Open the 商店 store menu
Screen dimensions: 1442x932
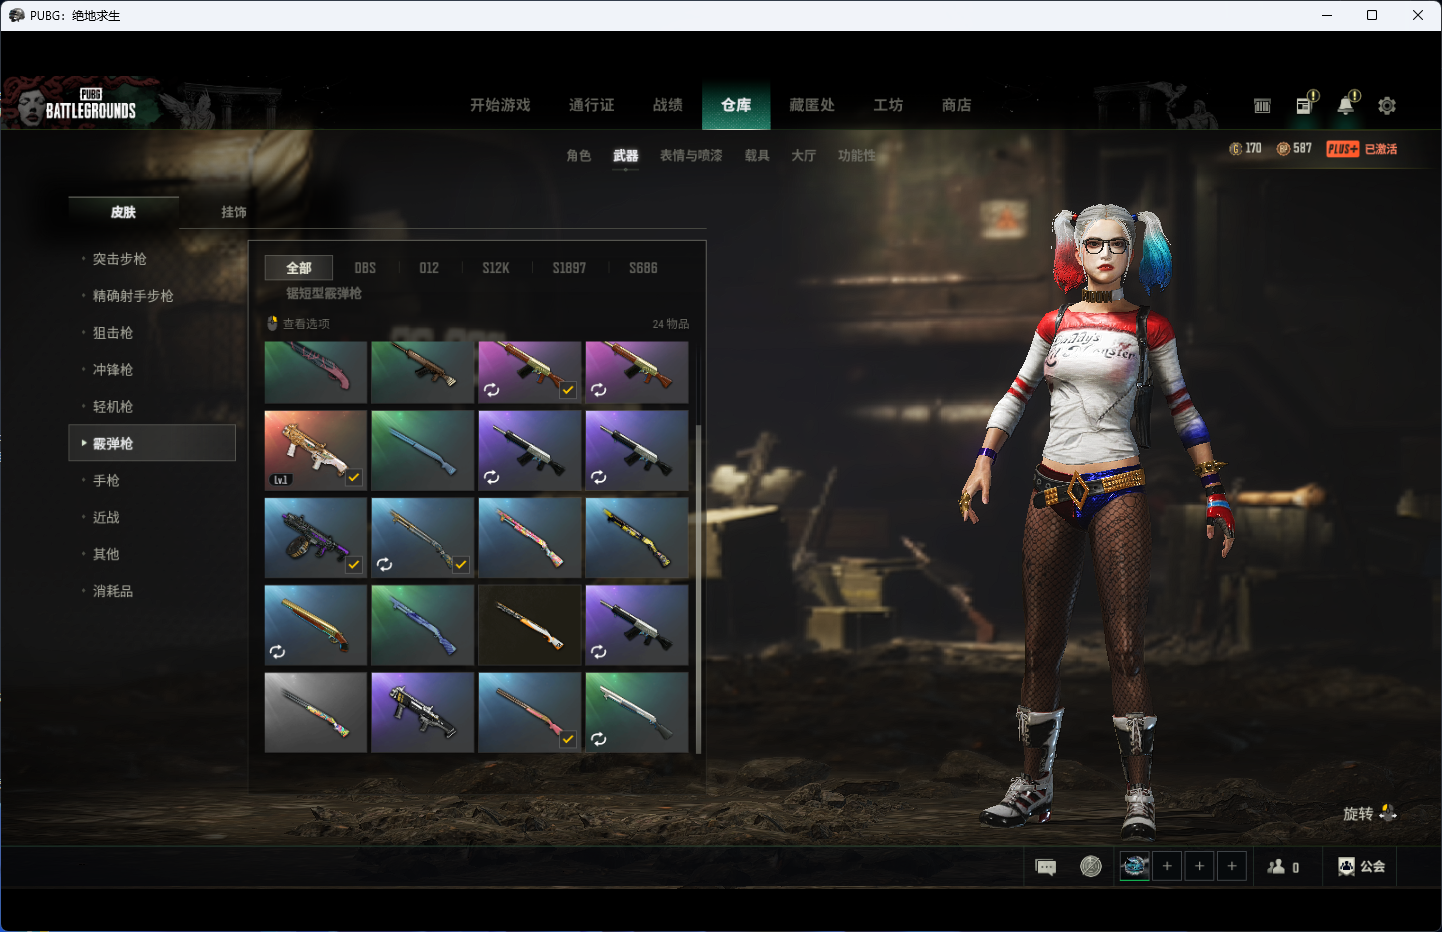pyautogui.click(x=957, y=105)
